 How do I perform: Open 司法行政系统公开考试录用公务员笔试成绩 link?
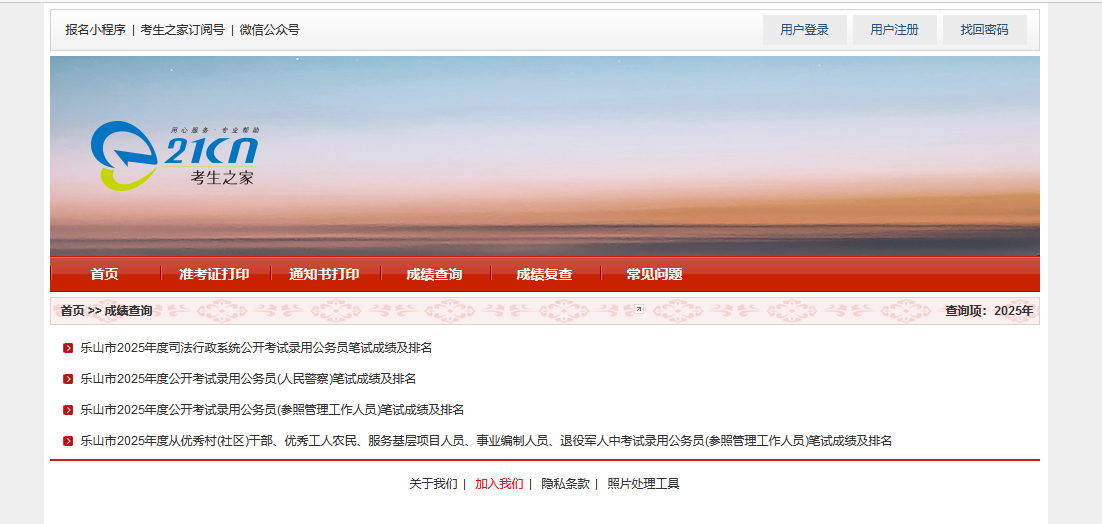point(256,348)
